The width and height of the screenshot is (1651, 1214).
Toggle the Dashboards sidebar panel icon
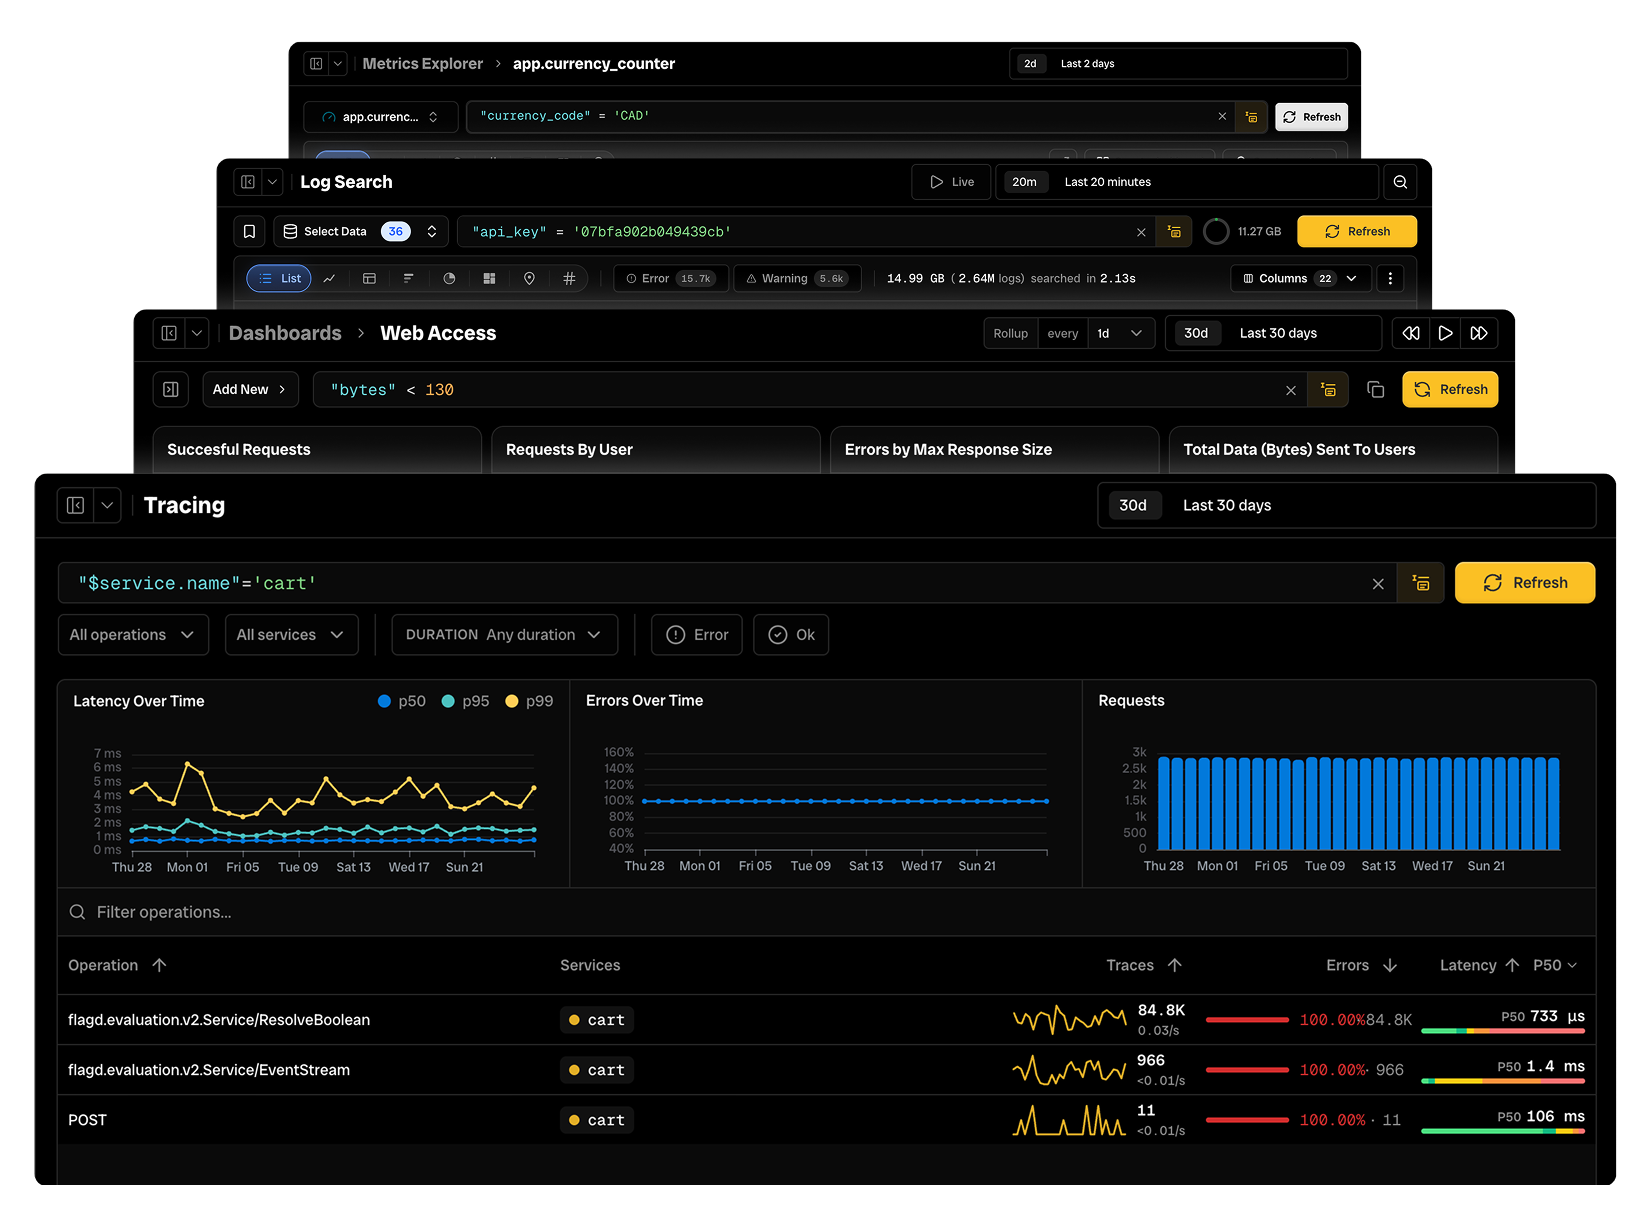169,333
